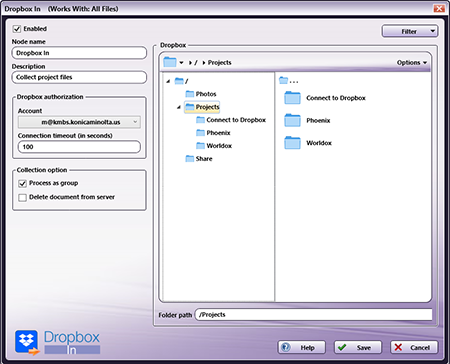Click the Save button
Image resolution: width=450 pixels, height=364 pixels.
click(x=358, y=347)
